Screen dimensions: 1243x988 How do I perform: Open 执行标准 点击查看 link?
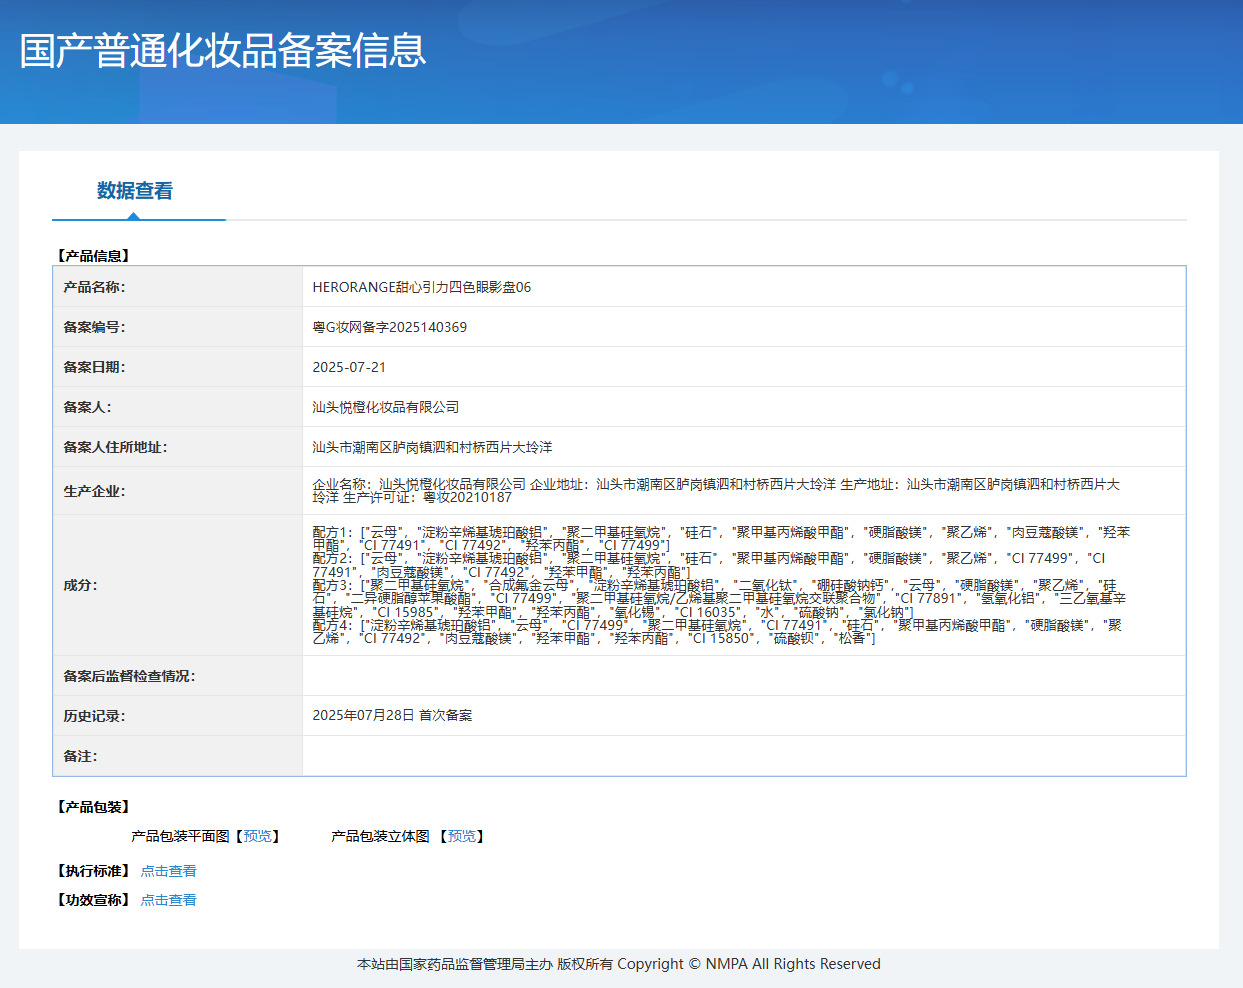(x=168, y=871)
